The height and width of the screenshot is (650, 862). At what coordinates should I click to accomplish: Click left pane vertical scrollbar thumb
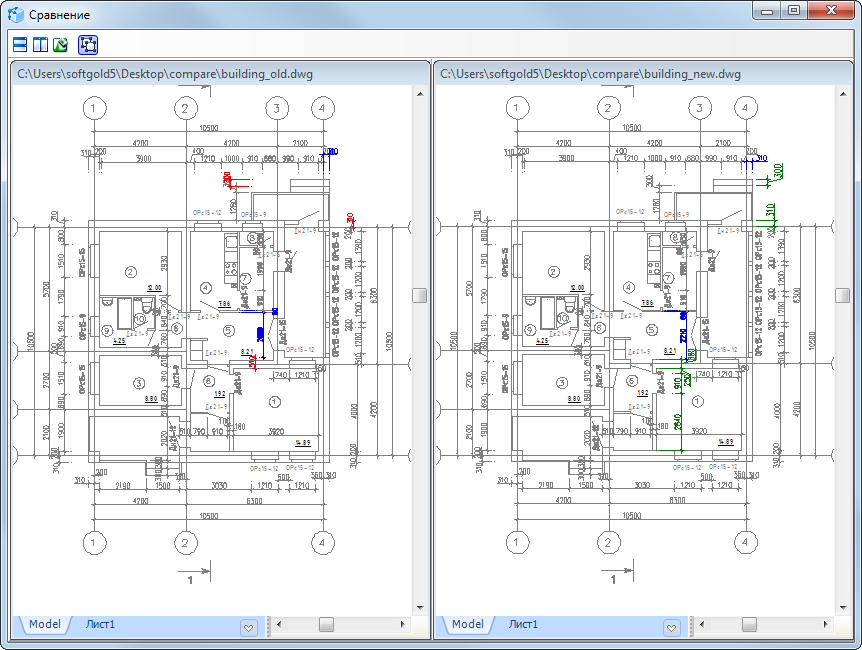coord(420,295)
